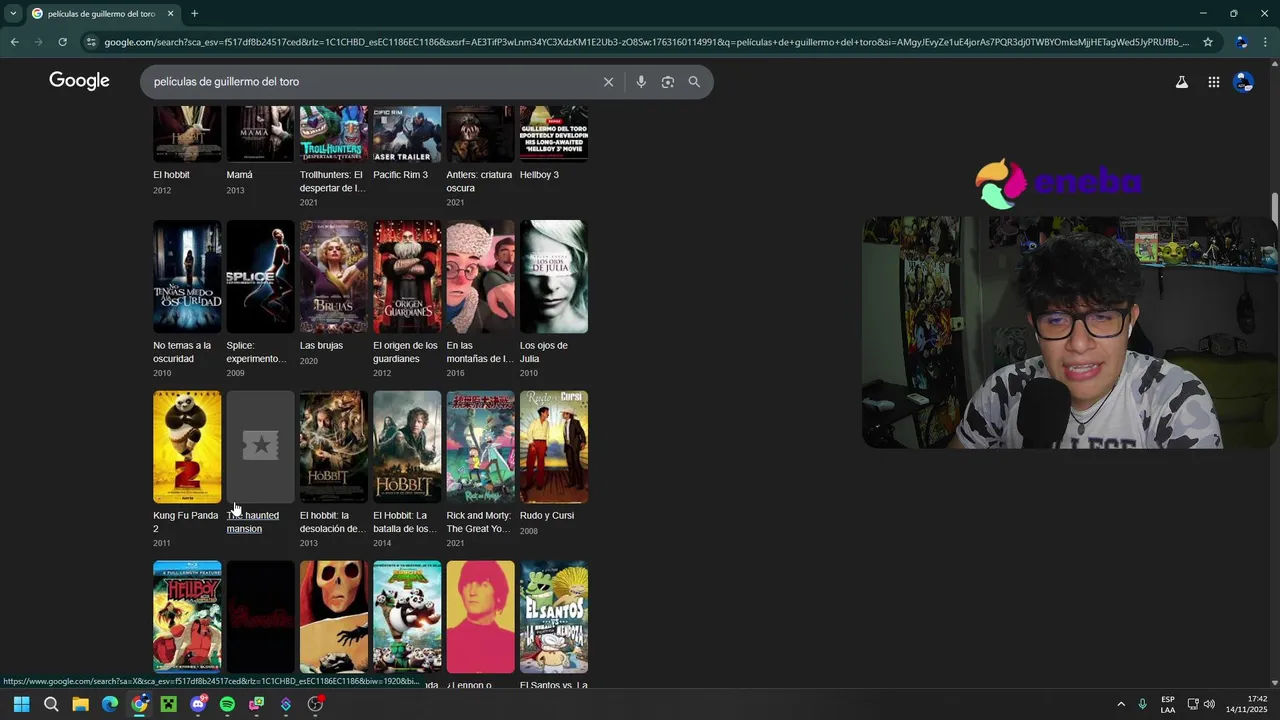The image size is (1280, 720).
Task: Open the Kung Fu Panda 2 title
Action: pos(185,522)
